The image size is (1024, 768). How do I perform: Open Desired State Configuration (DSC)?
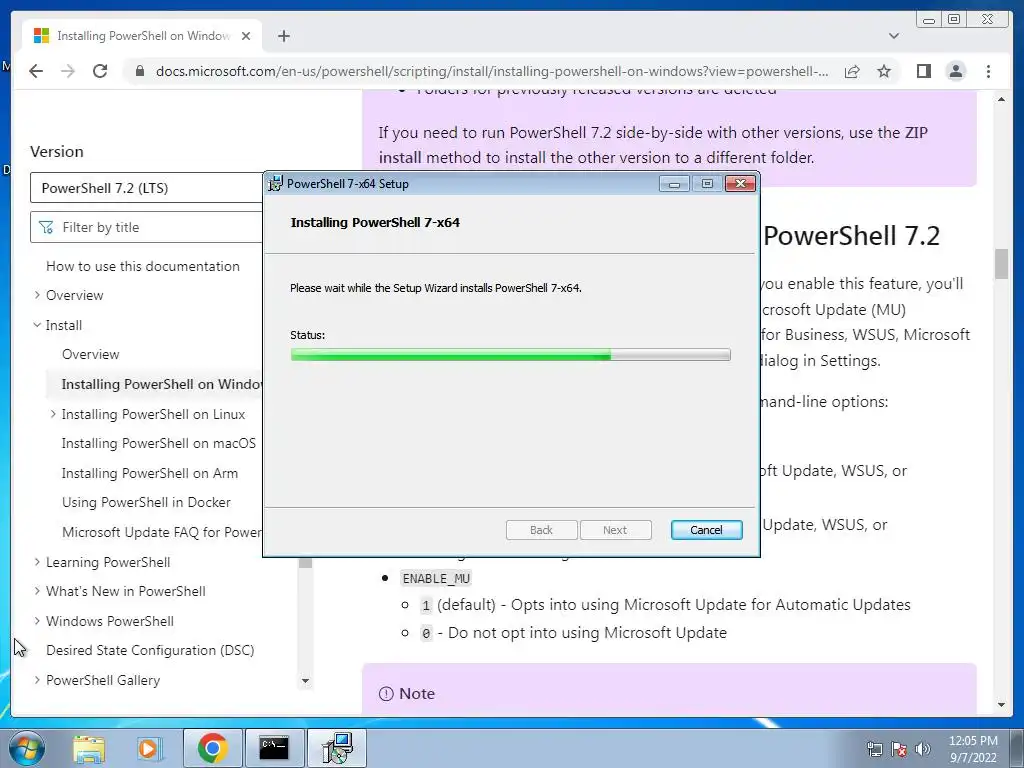point(150,650)
